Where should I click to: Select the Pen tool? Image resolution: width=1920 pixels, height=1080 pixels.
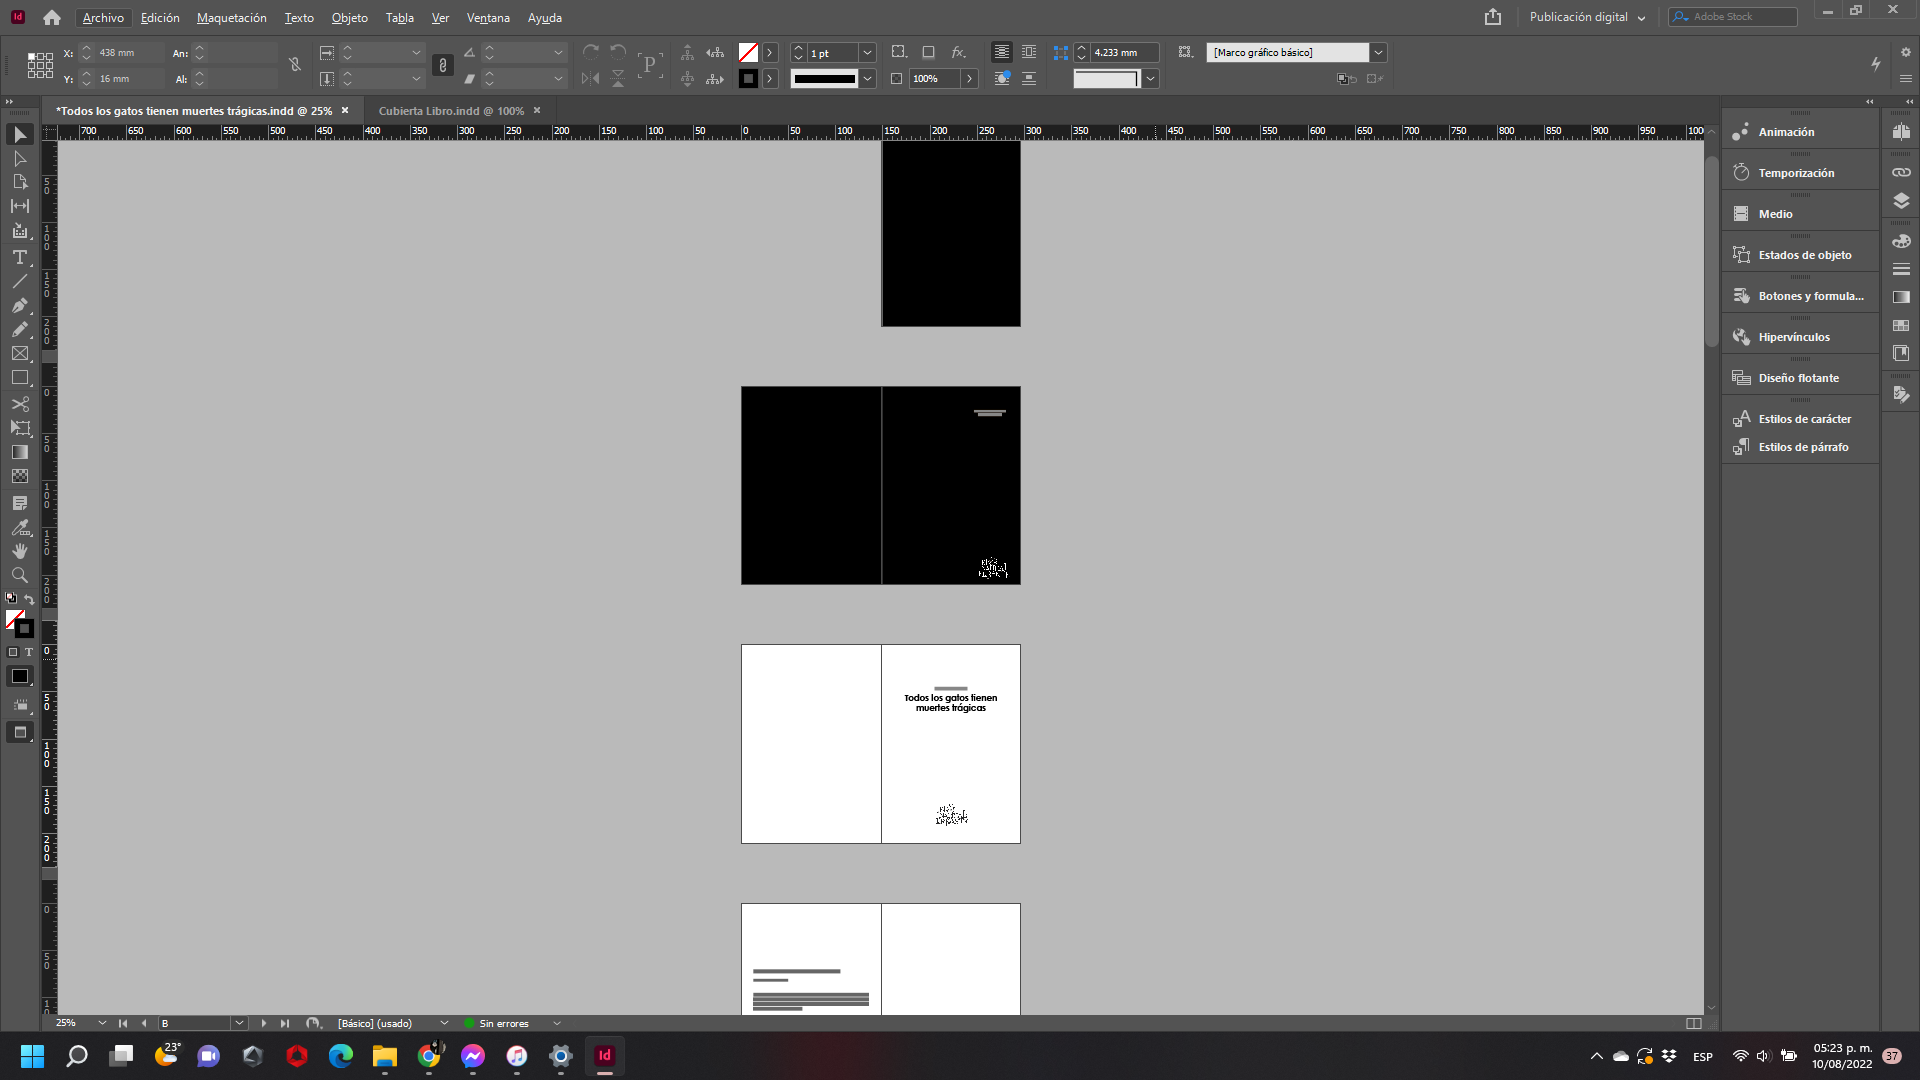19,305
